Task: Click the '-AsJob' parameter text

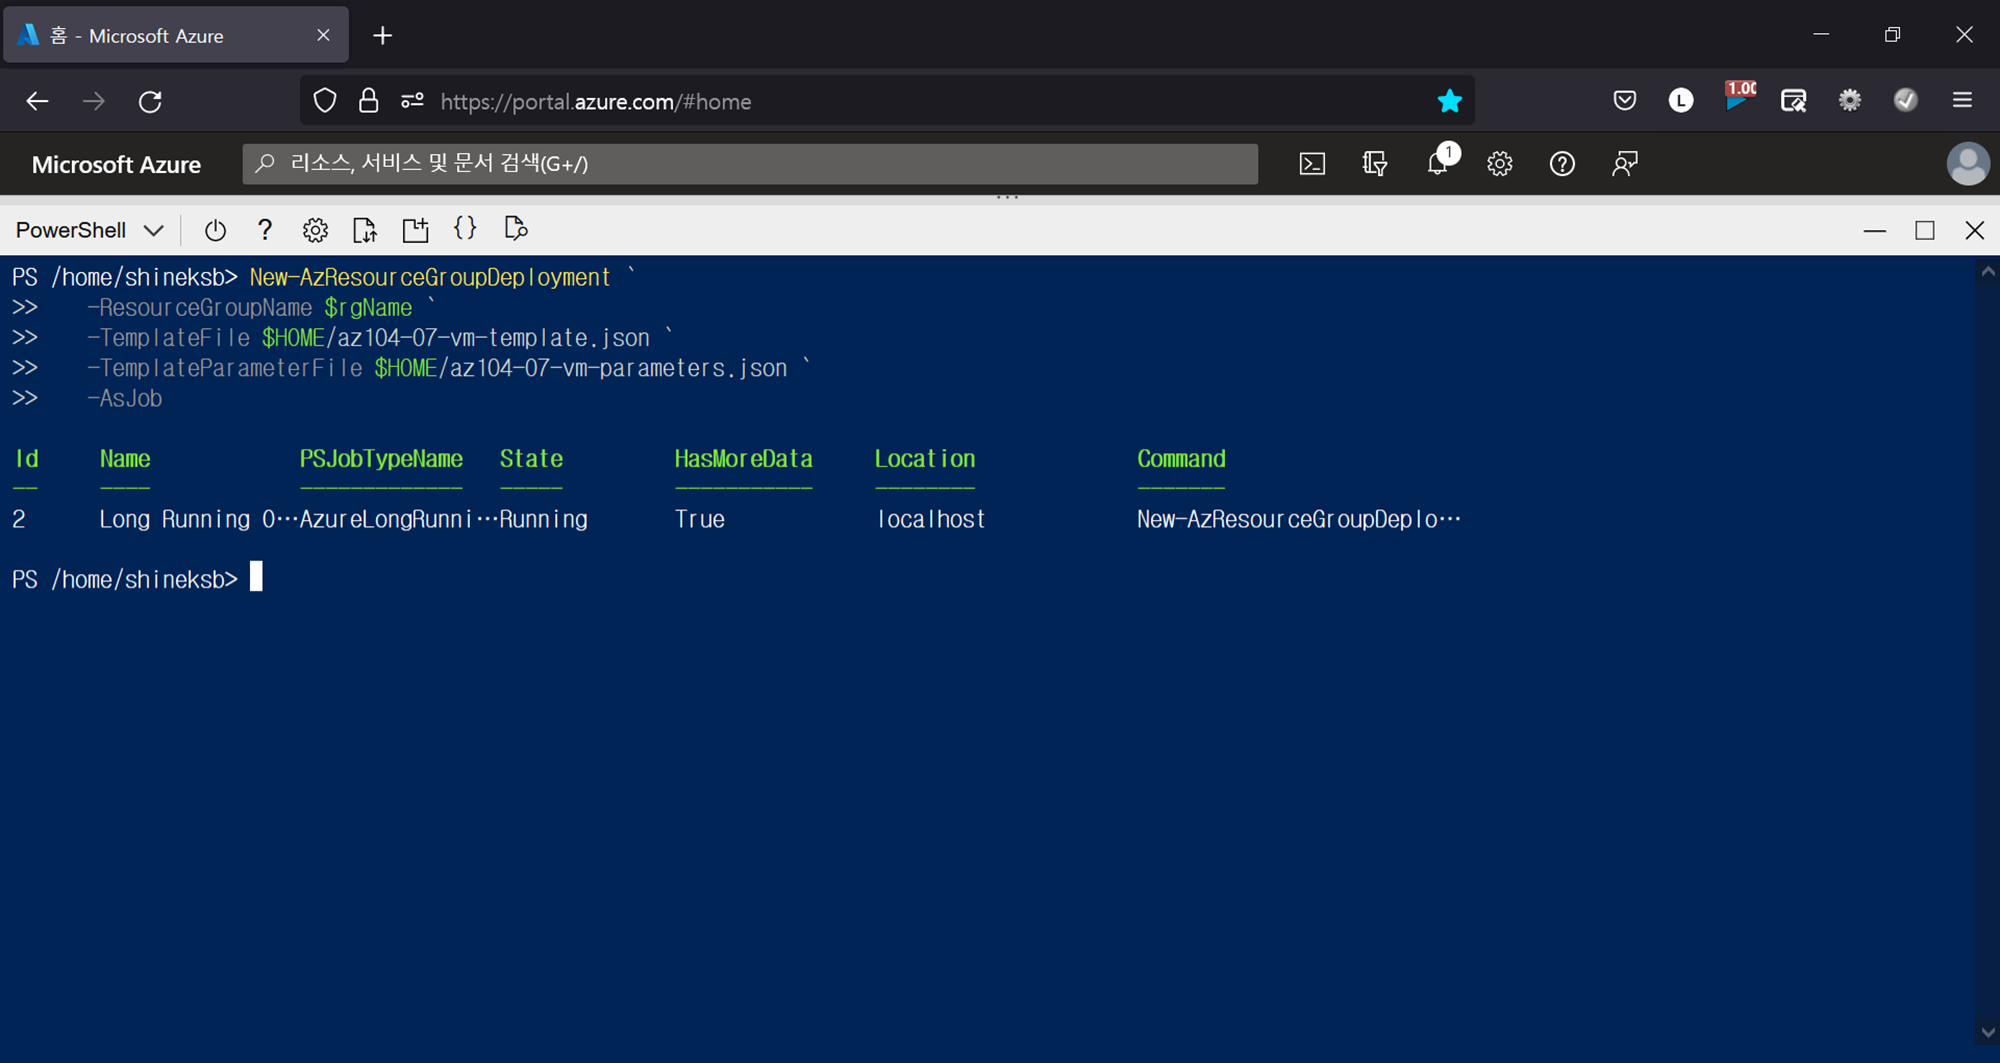Action: pyautogui.click(x=125, y=398)
